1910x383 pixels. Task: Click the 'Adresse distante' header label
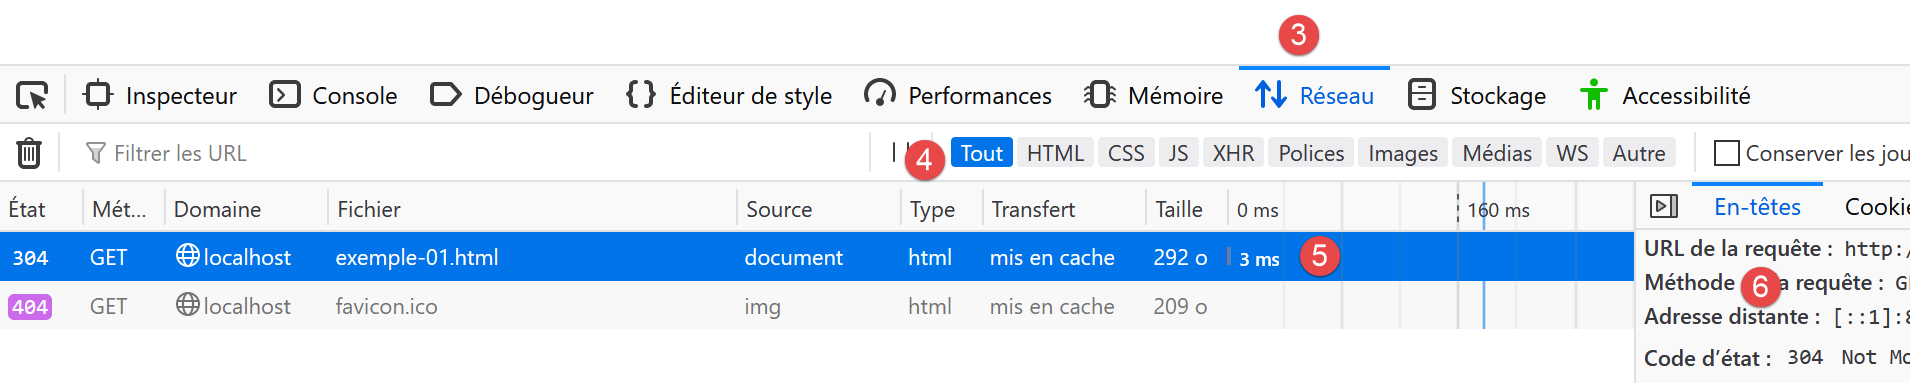point(1732,317)
